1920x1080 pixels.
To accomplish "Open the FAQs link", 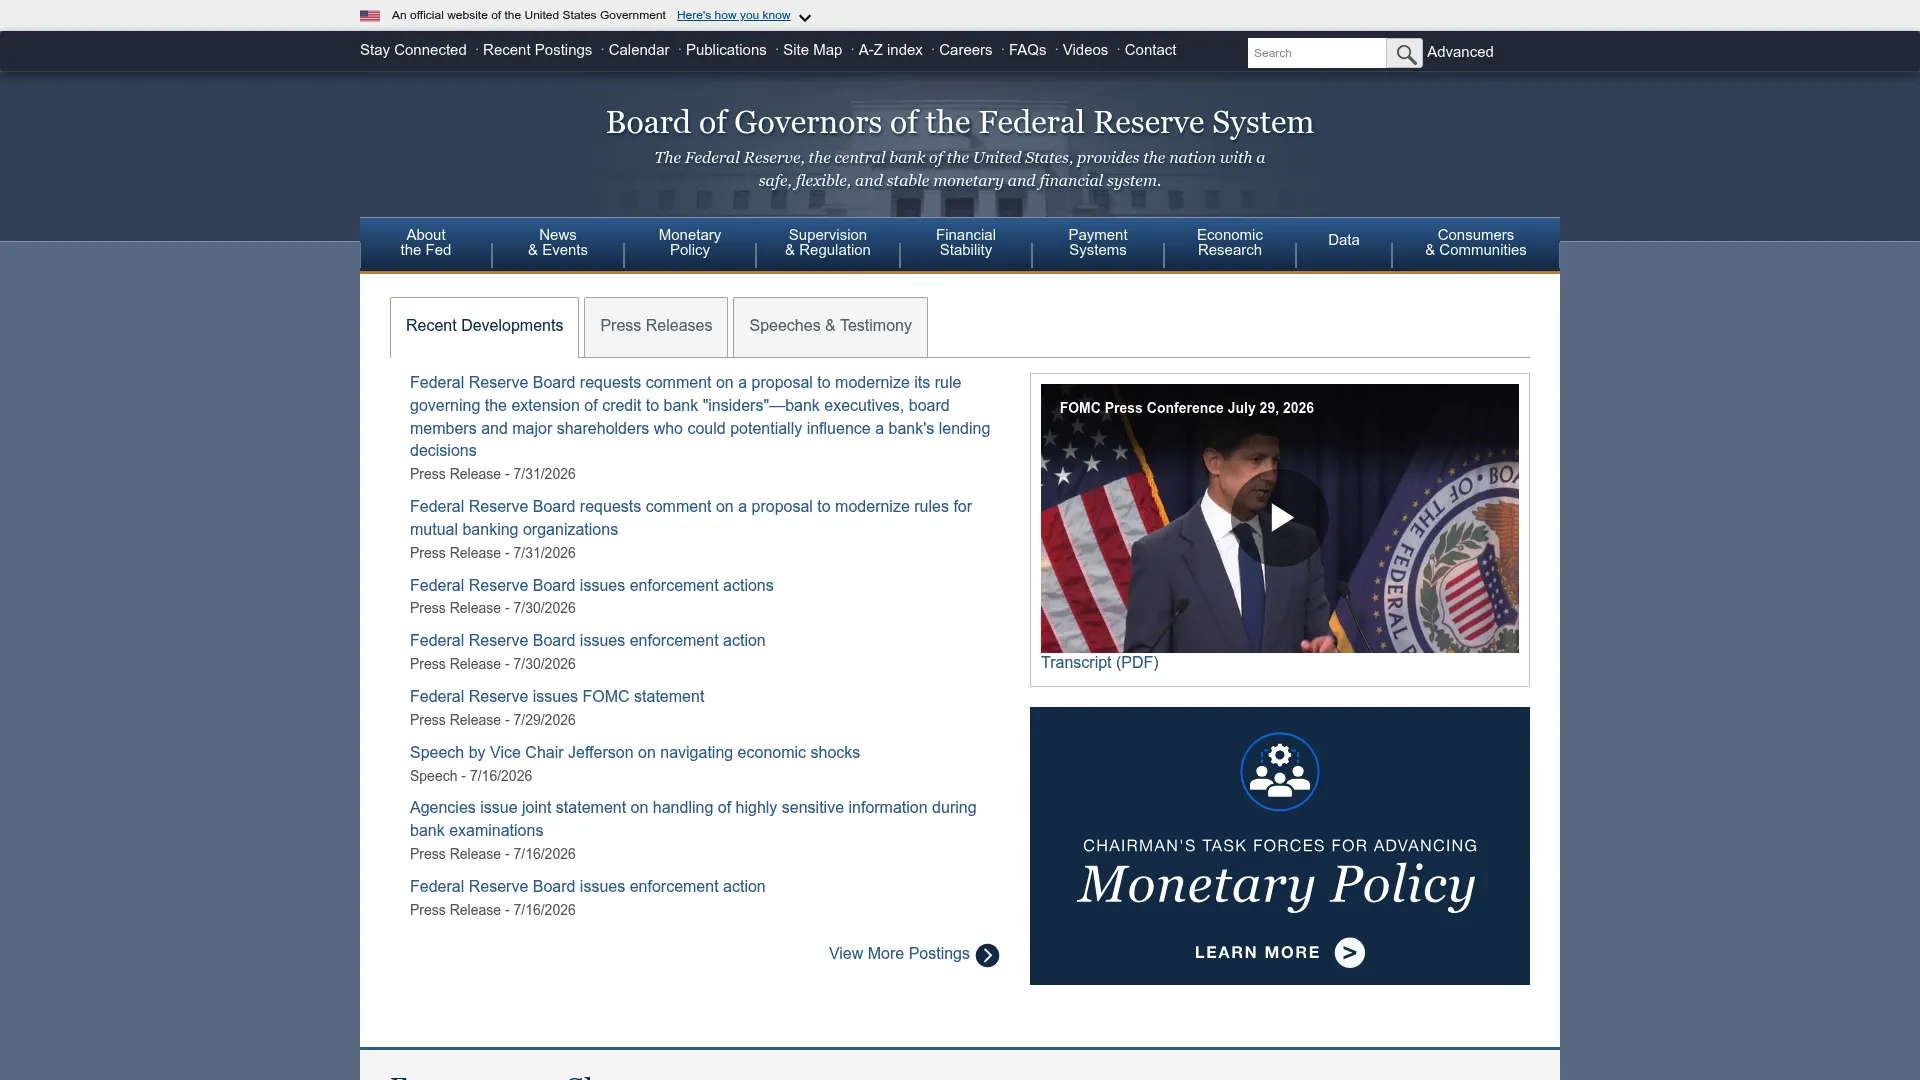I will pos(1027,50).
